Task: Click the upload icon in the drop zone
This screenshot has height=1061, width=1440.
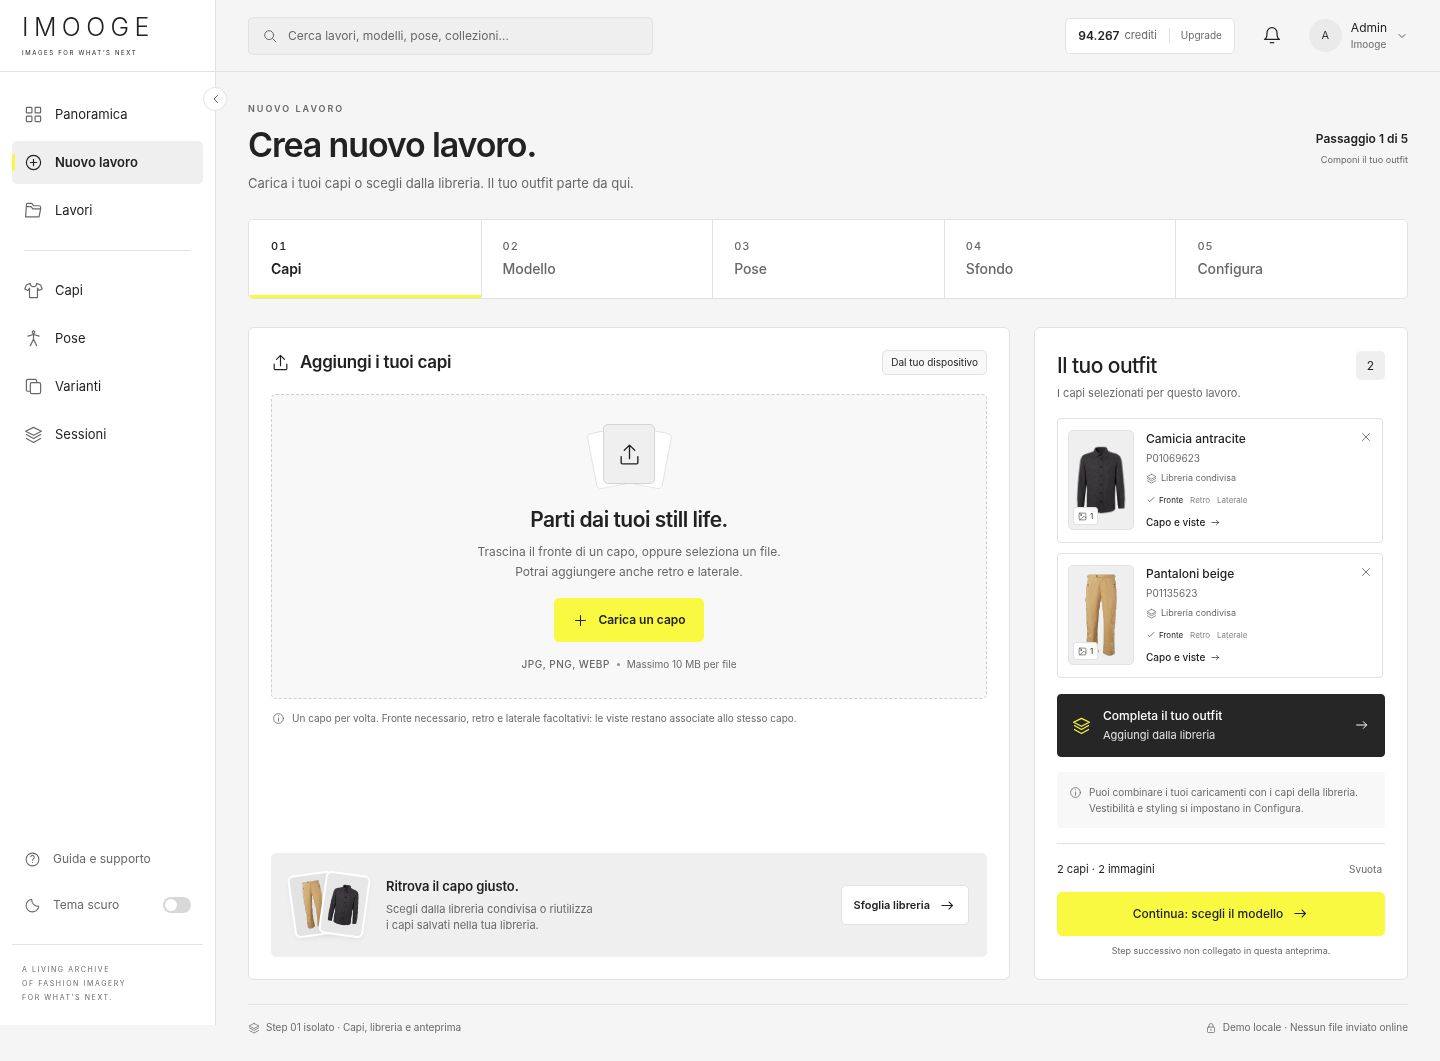Action: (629, 455)
